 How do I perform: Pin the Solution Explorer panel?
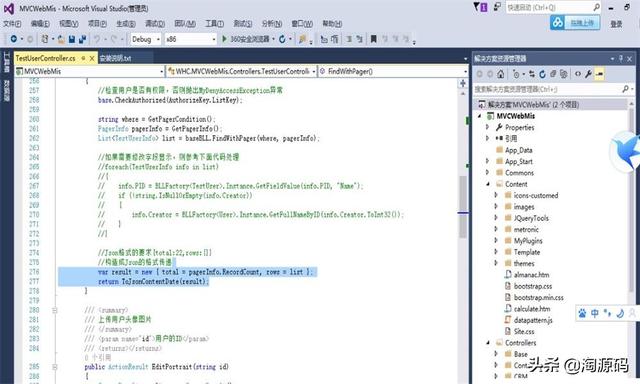621,59
